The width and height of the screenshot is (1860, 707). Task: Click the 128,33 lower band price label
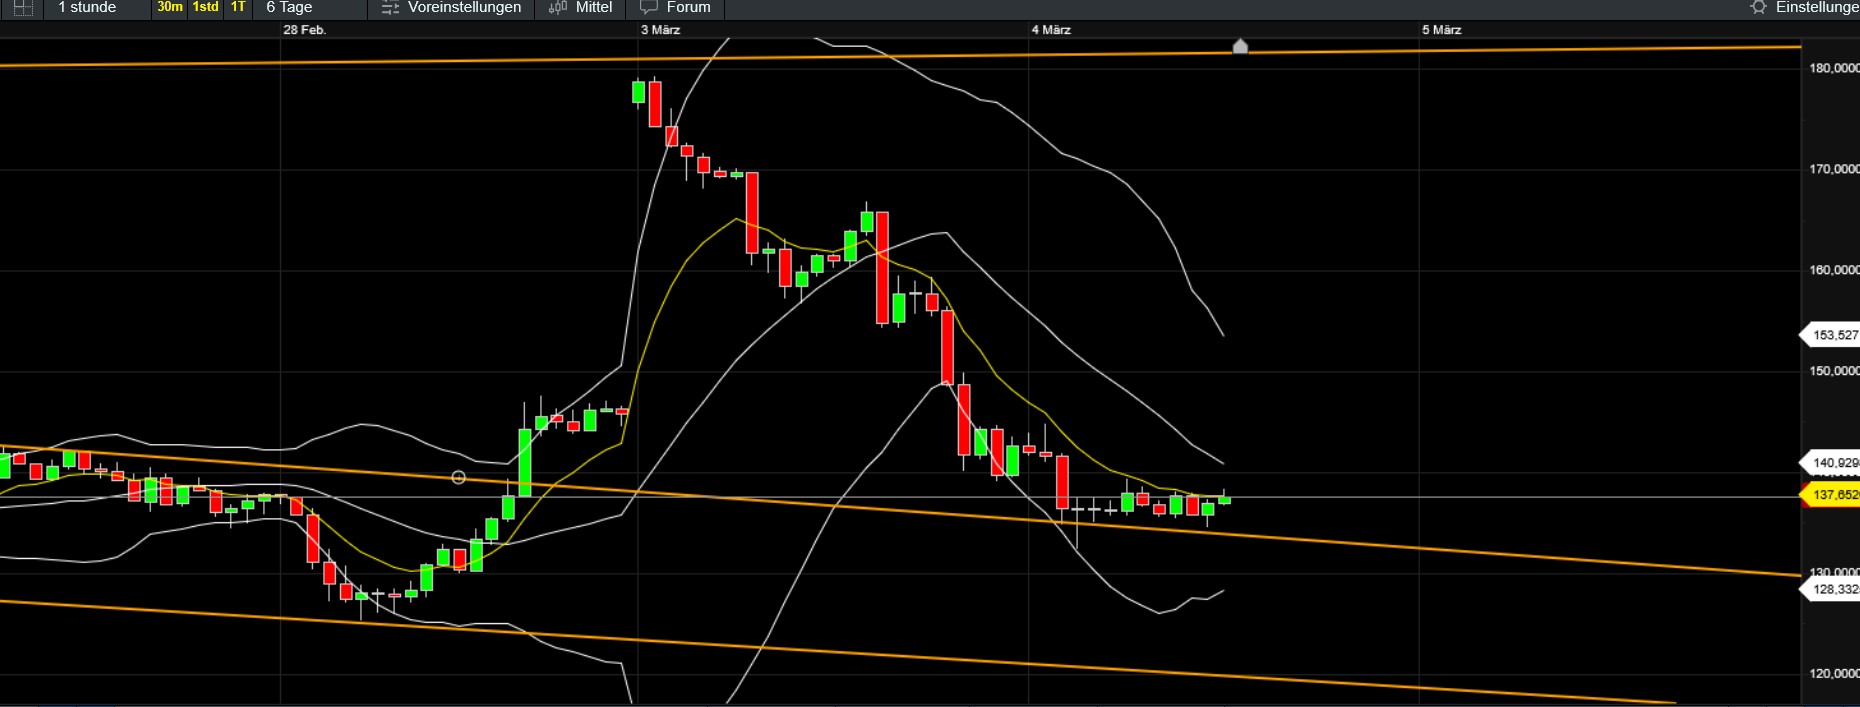tap(1832, 590)
